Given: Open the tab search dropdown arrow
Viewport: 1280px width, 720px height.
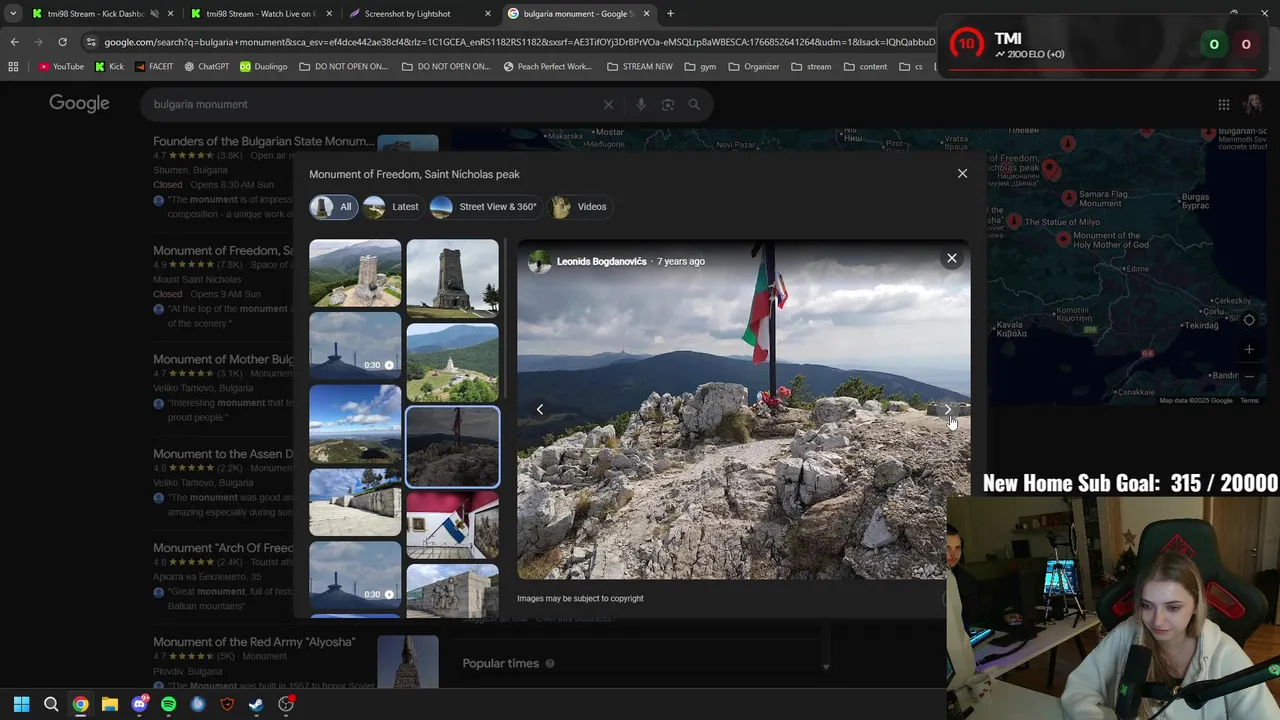Looking at the screenshot, I should [12, 14].
